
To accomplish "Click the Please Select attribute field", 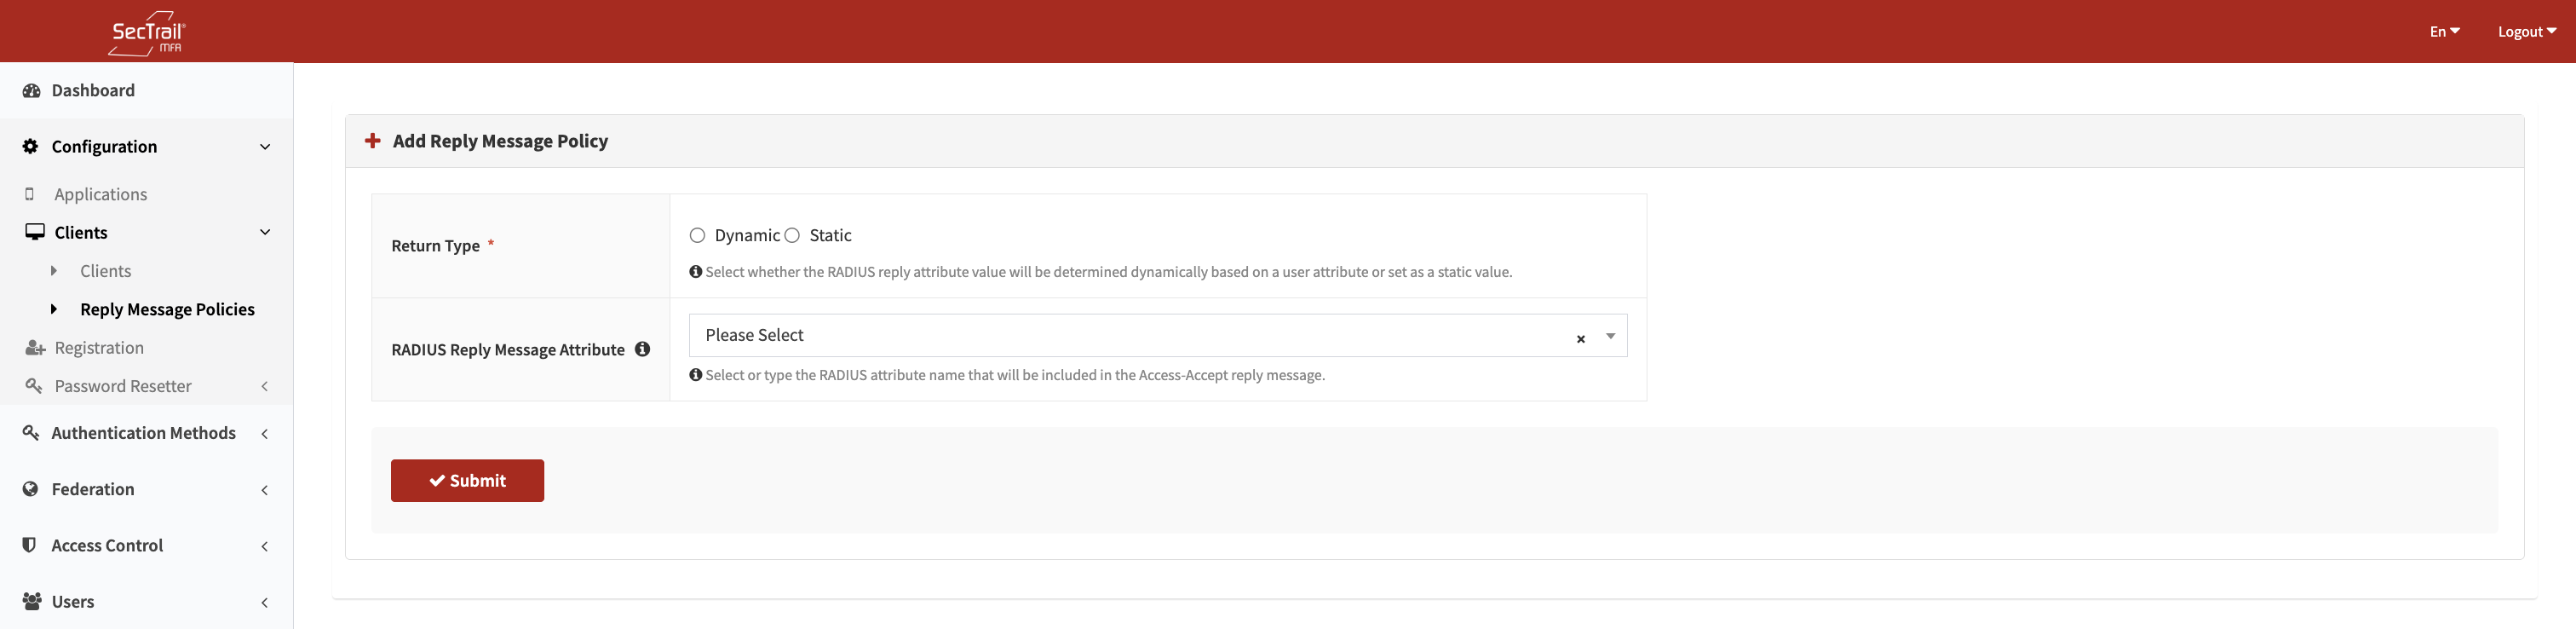I will pyautogui.click(x=1158, y=335).
